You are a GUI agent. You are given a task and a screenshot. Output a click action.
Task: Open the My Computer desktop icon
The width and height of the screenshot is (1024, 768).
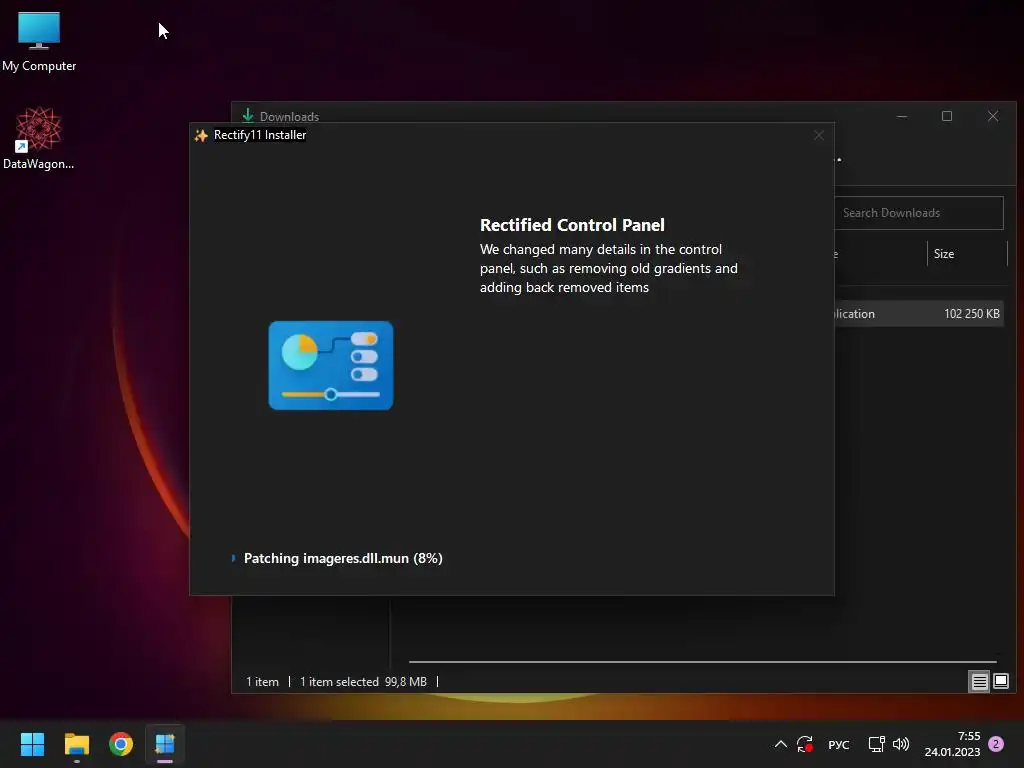(x=39, y=41)
